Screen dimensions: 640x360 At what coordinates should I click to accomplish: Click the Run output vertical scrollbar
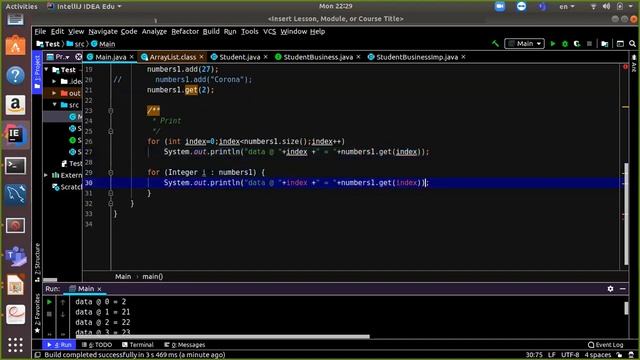point(627,308)
